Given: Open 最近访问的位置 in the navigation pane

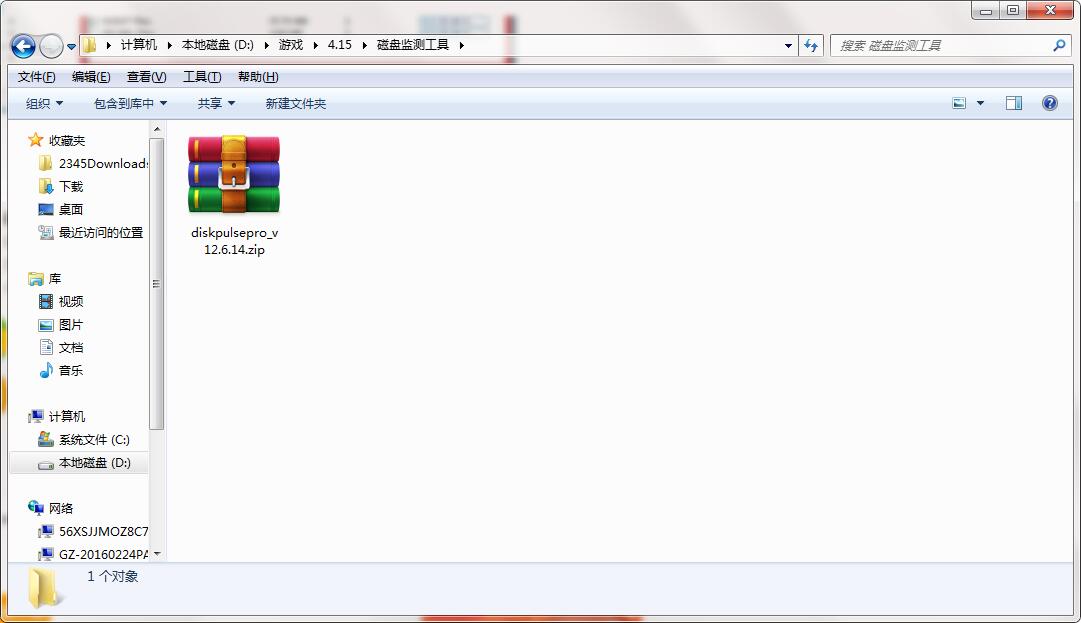Looking at the screenshot, I should 101,232.
